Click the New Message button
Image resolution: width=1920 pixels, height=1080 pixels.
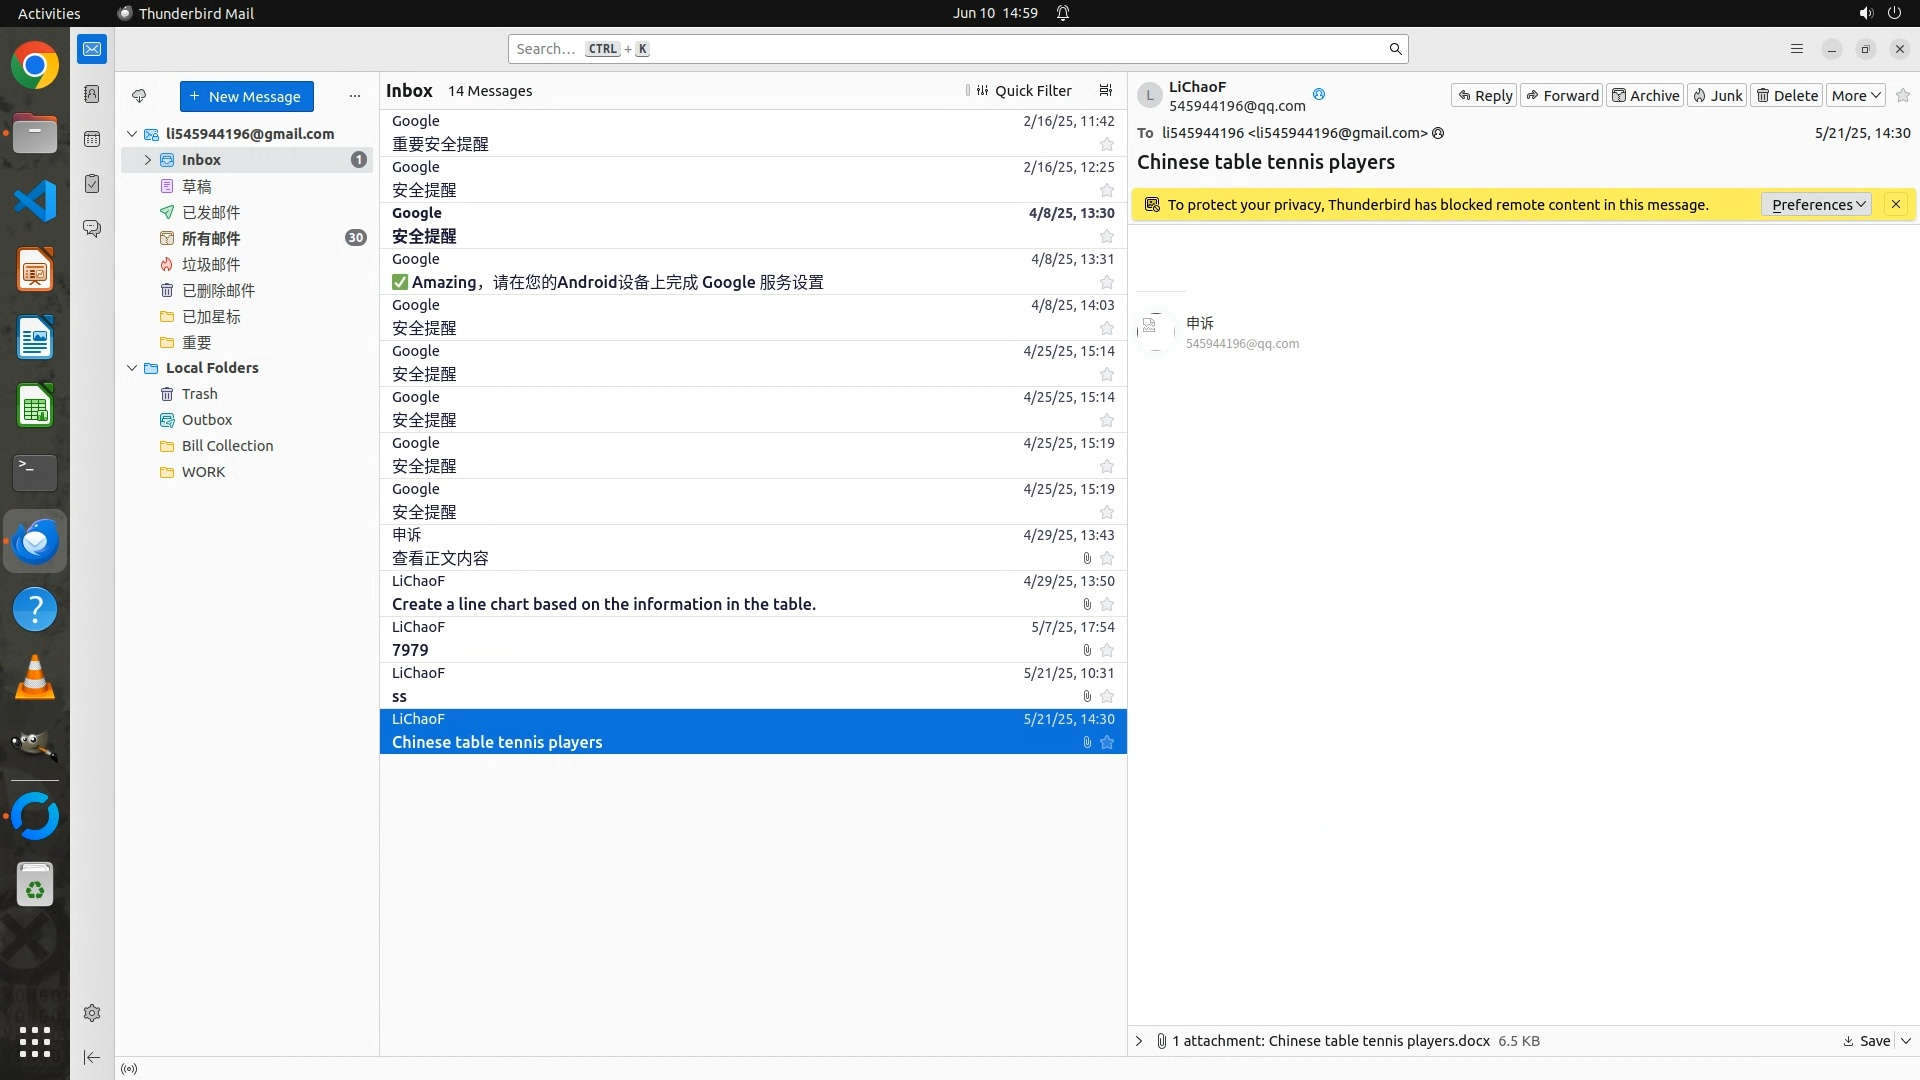coord(246,97)
